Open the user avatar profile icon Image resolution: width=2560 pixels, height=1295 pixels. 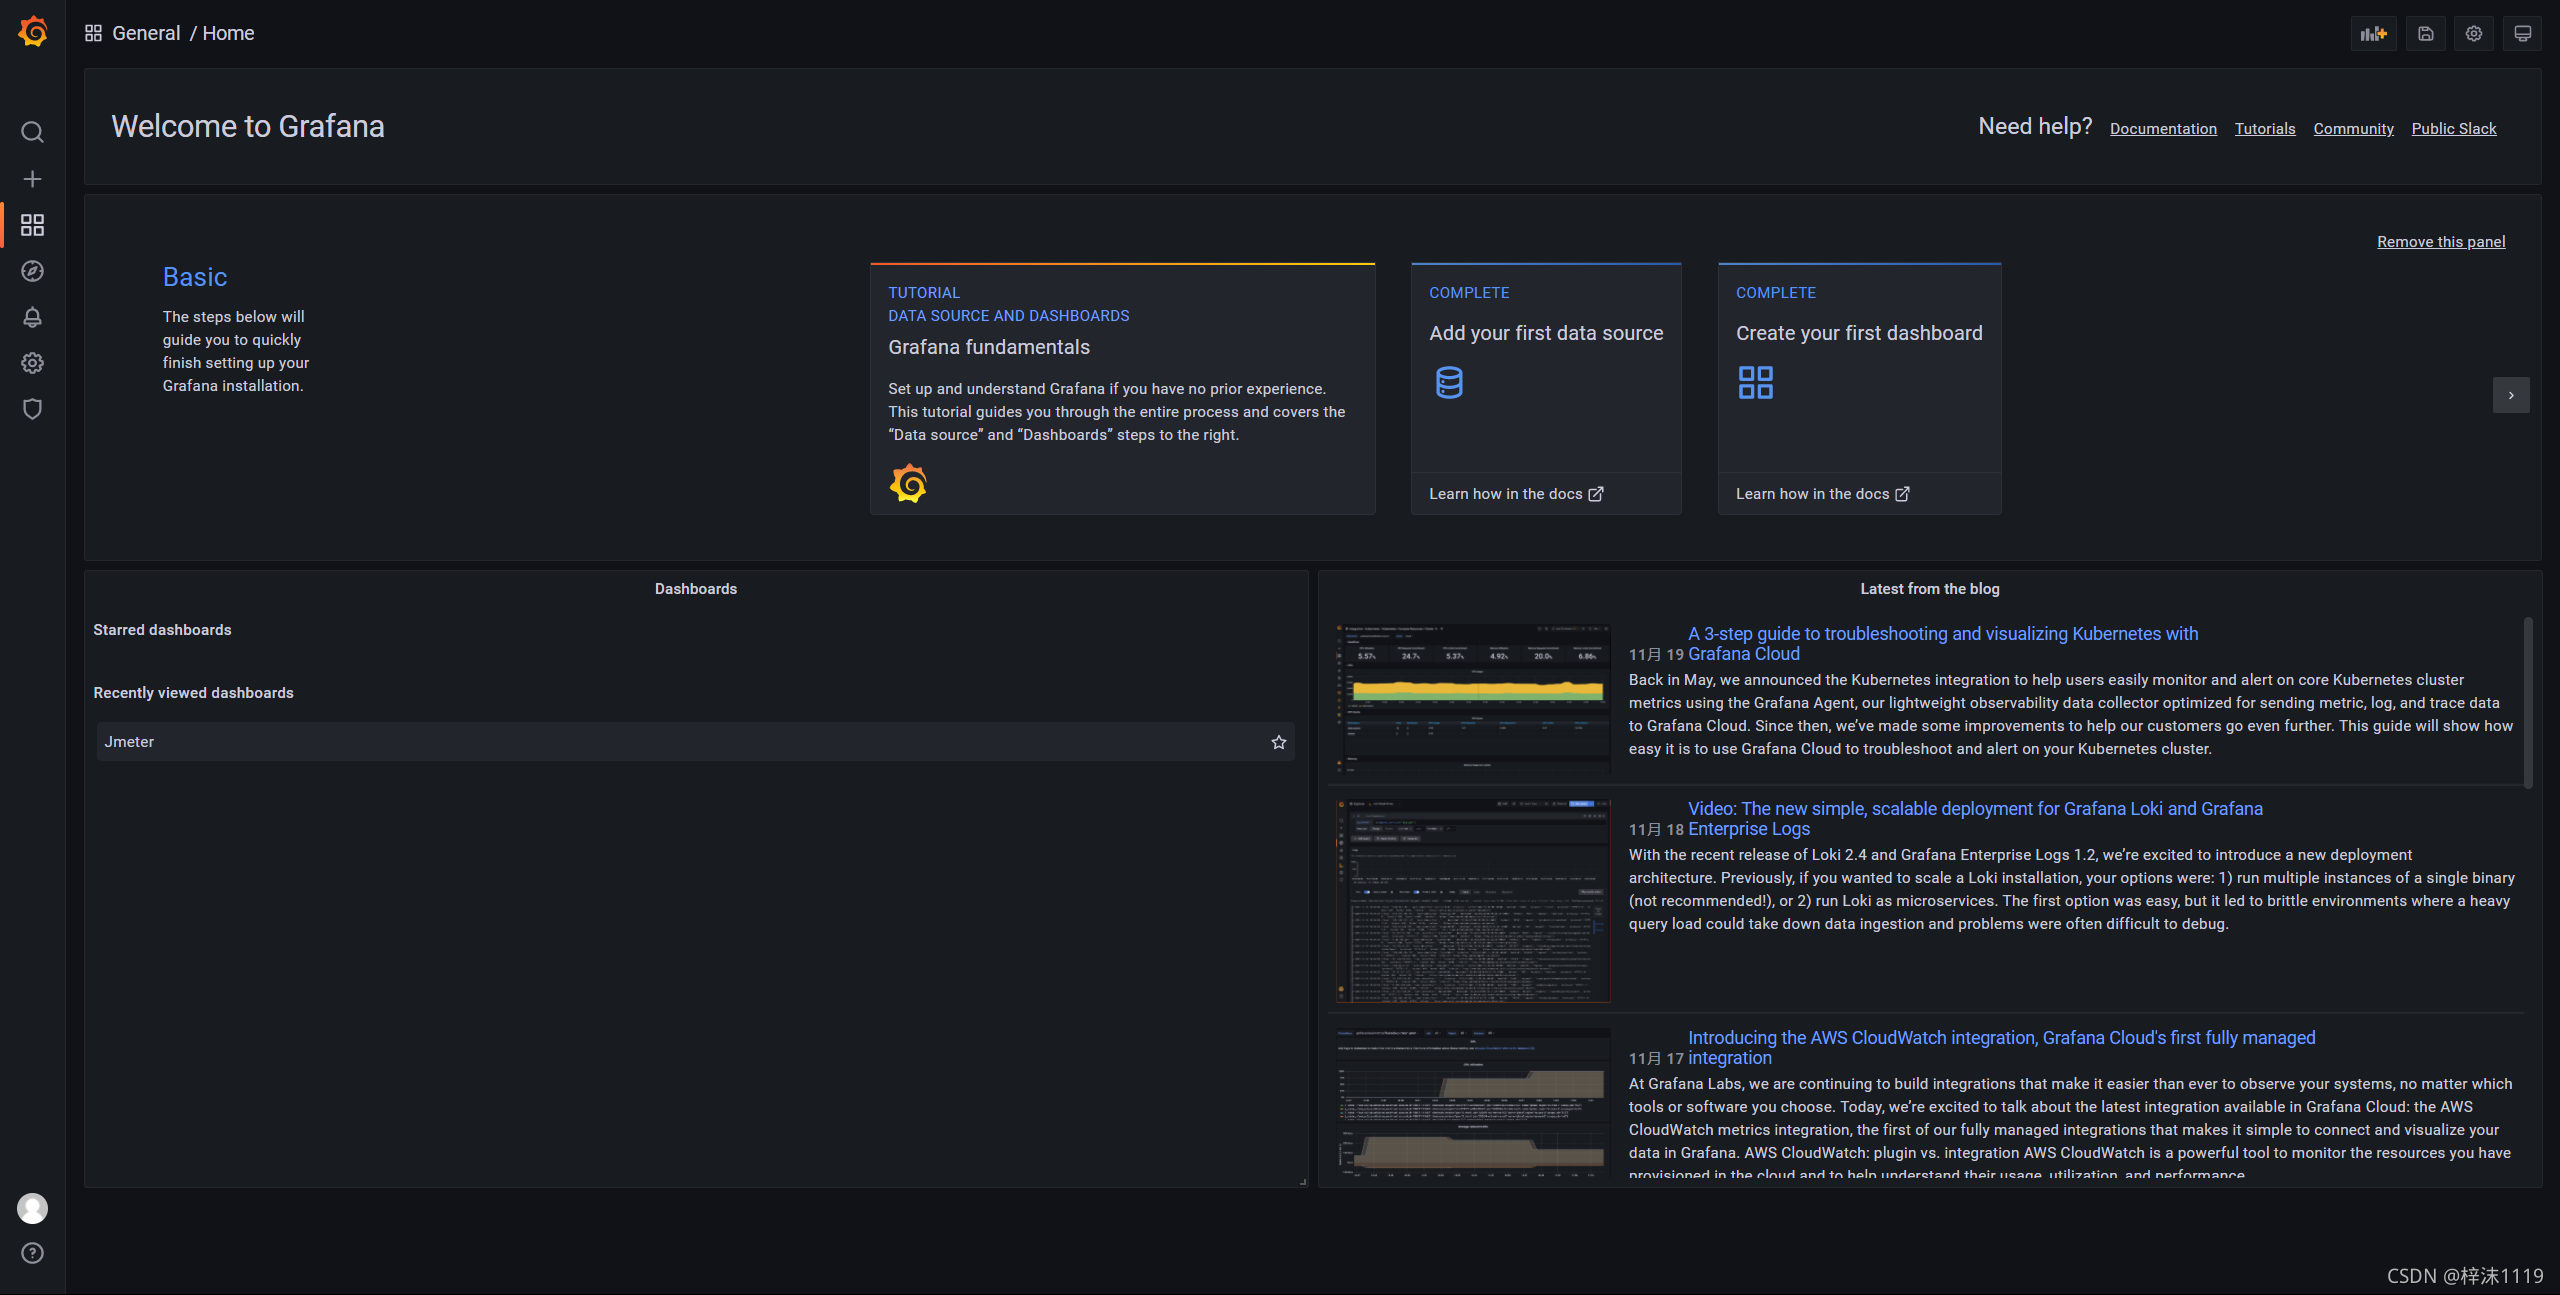click(32, 1208)
